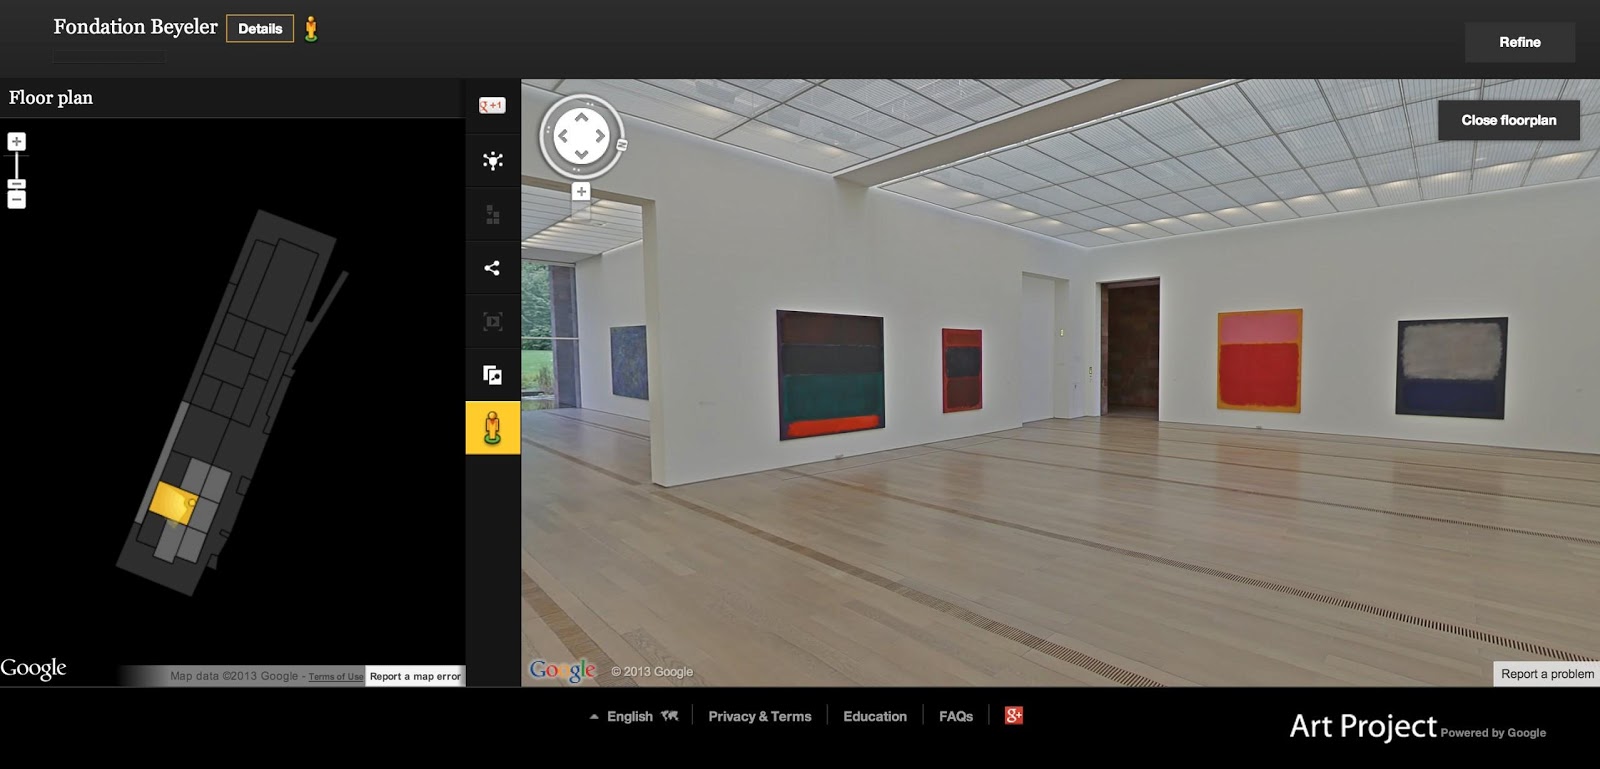The image size is (1600, 769).
Task: Pan the gallery view left with compass arrow
Action: point(563,136)
